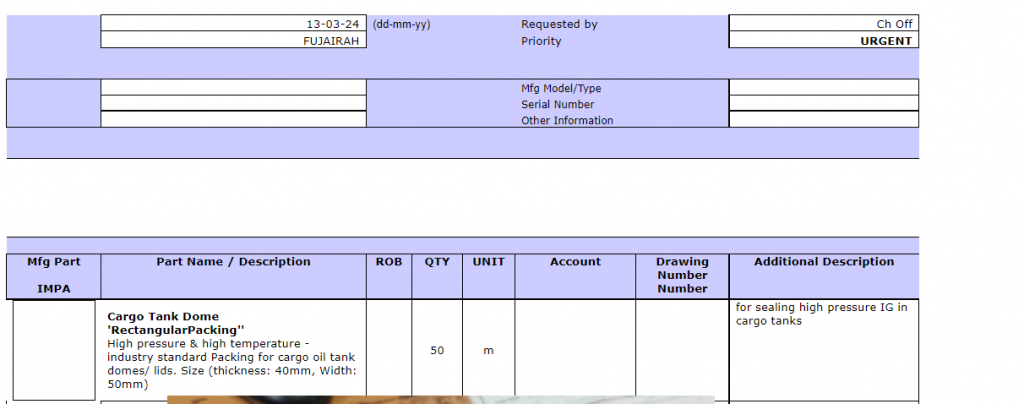This screenshot has height=404, width=1024.
Task: Click the Additional Description column header
Action: [x=823, y=262]
